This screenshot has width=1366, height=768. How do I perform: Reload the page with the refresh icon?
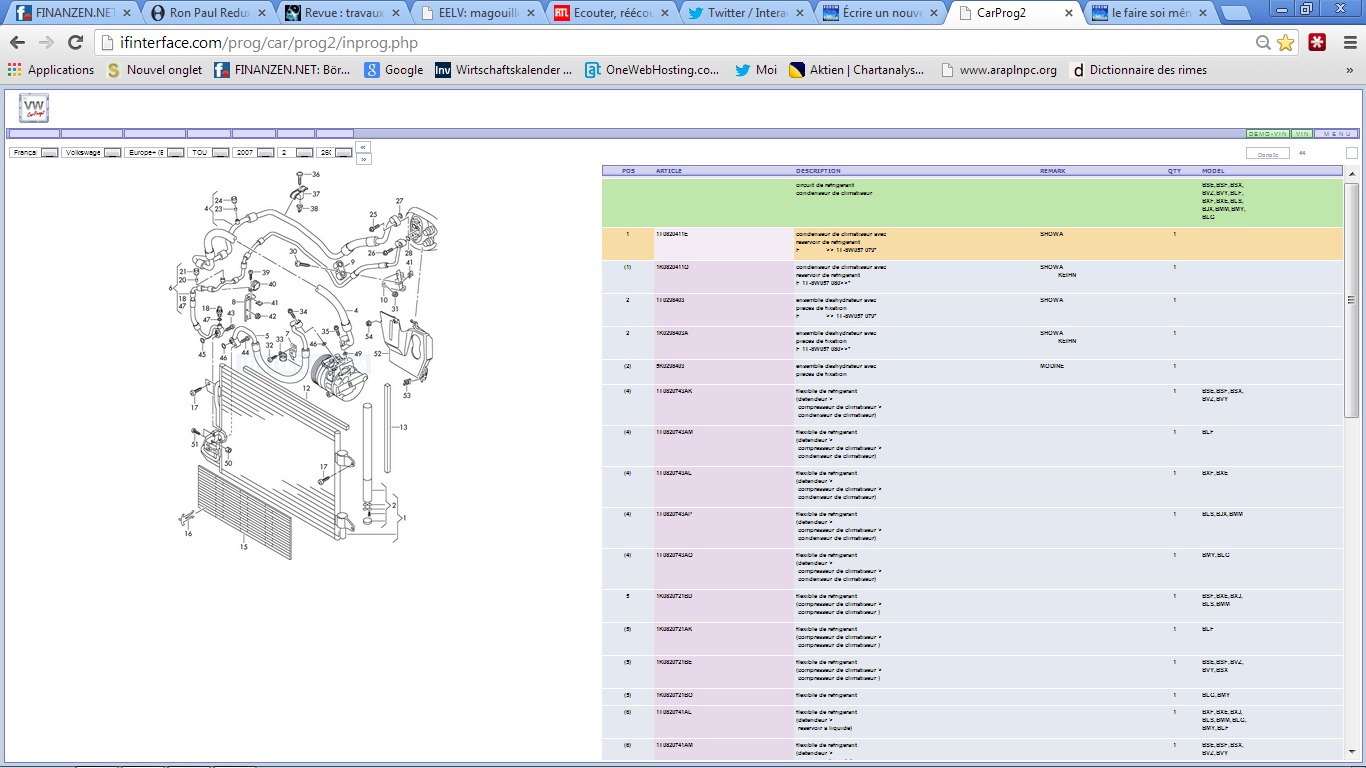point(75,43)
